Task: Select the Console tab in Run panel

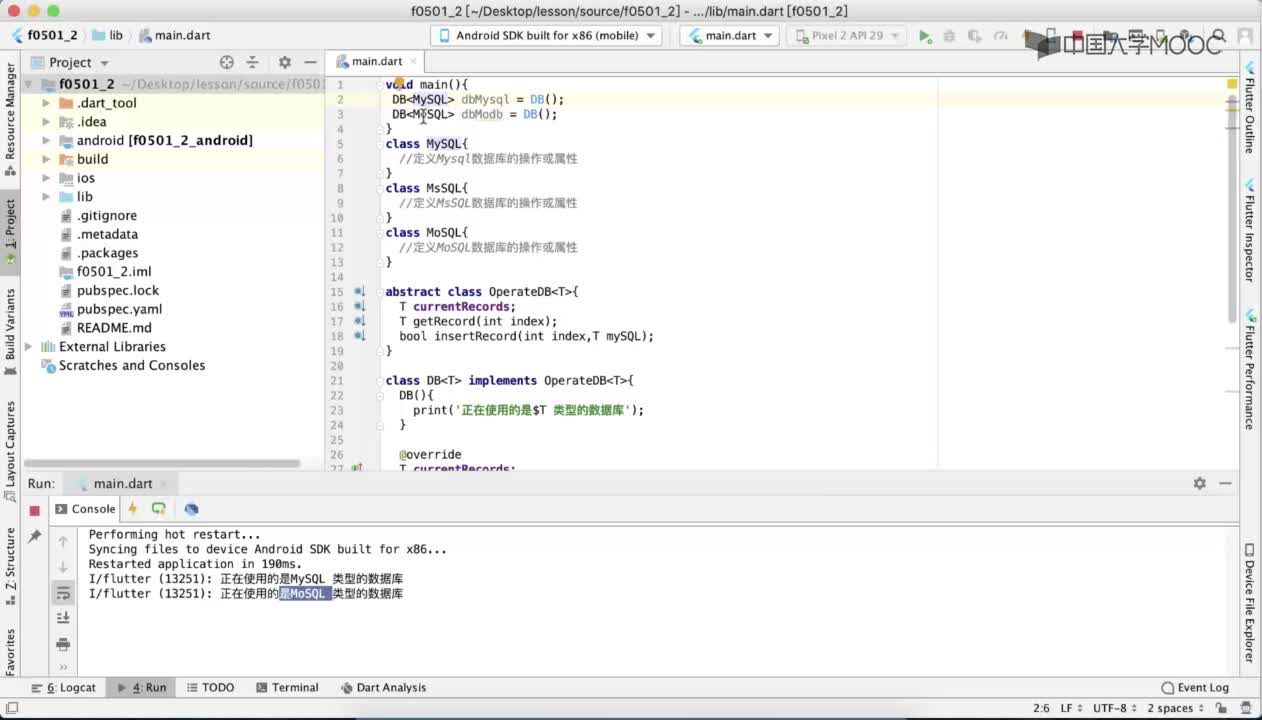Action: [x=85, y=509]
